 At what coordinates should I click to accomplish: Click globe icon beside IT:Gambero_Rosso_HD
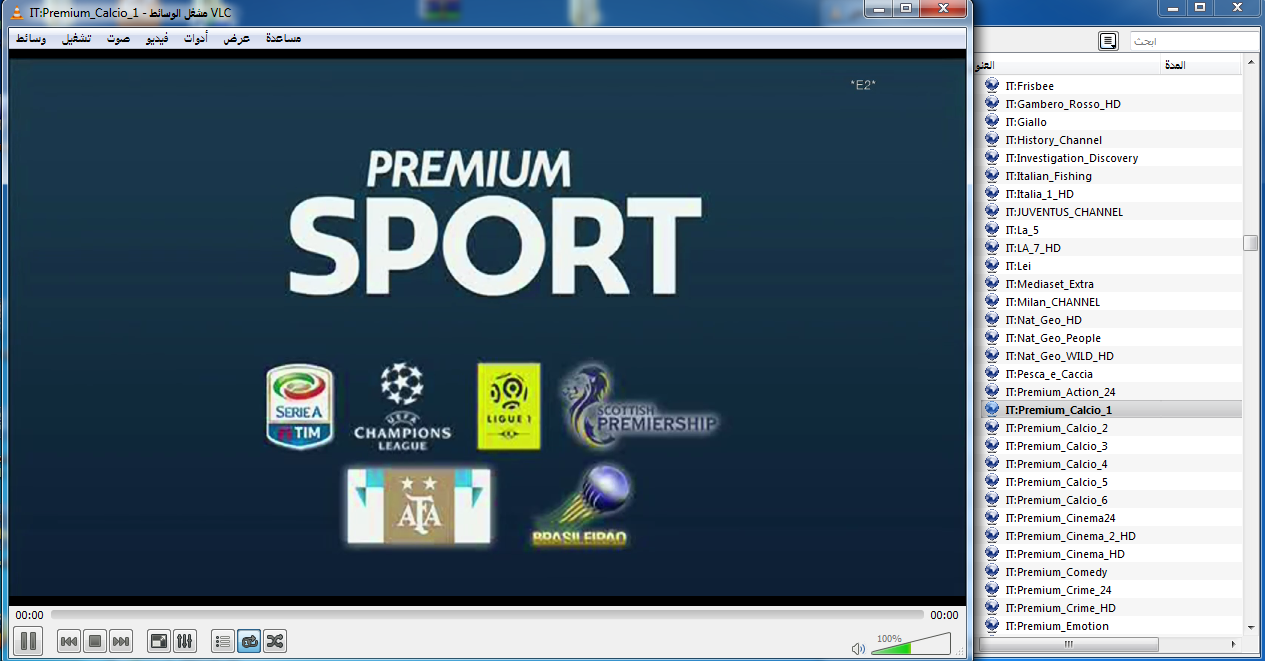click(x=992, y=104)
